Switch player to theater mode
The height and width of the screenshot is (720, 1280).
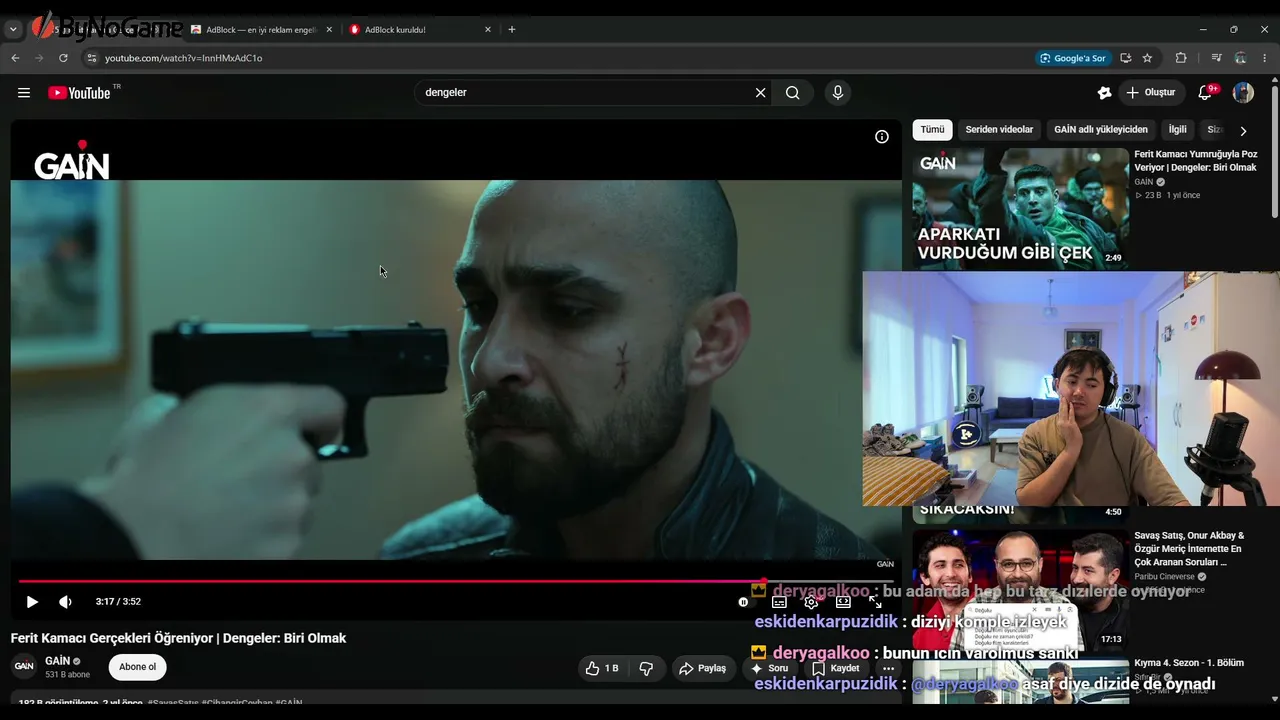(843, 602)
